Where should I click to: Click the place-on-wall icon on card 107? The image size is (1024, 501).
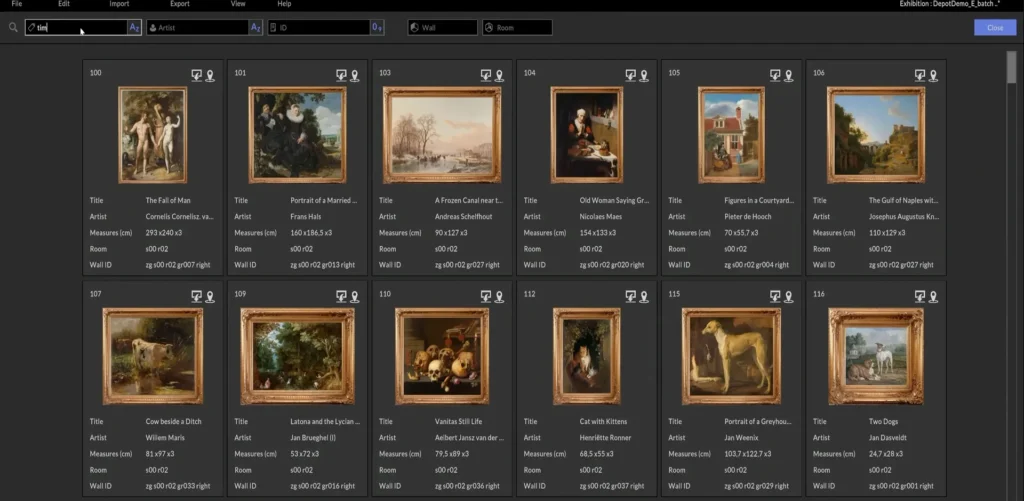tap(197, 297)
